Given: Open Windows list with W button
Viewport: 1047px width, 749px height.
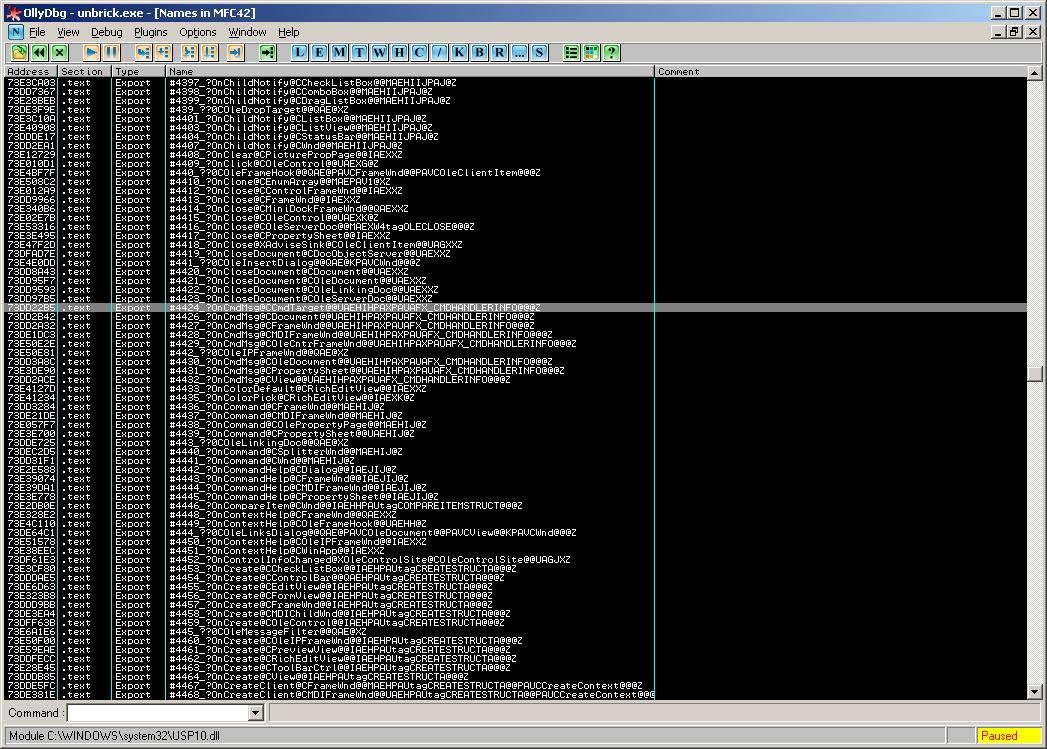Looking at the screenshot, I should point(379,52).
